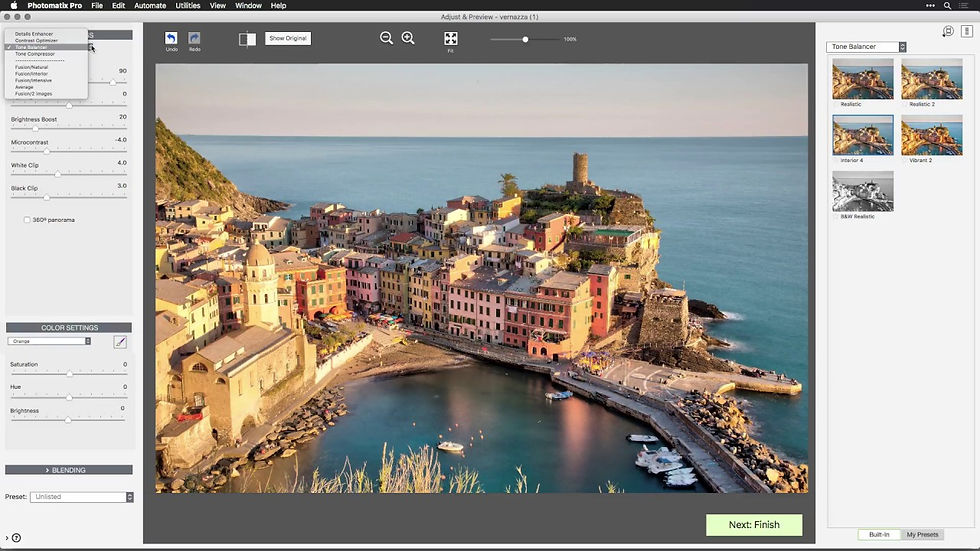Image resolution: width=980 pixels, height=551 pixels.
Task: Click the Show Original button
Action: tap(288, 38)
